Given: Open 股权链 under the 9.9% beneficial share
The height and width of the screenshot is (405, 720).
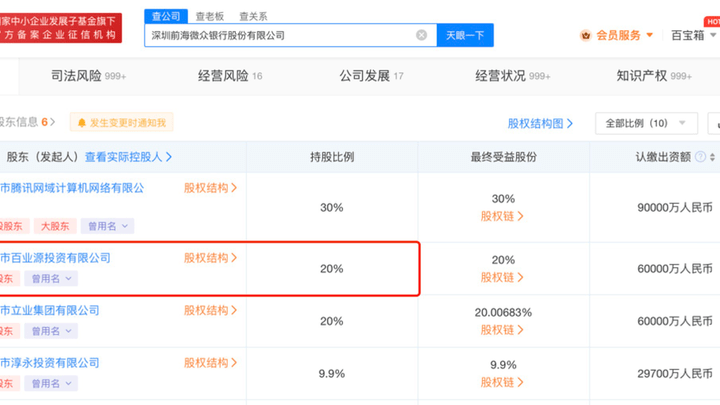Looking at the screenshot, I should click(x=502, y=382).
